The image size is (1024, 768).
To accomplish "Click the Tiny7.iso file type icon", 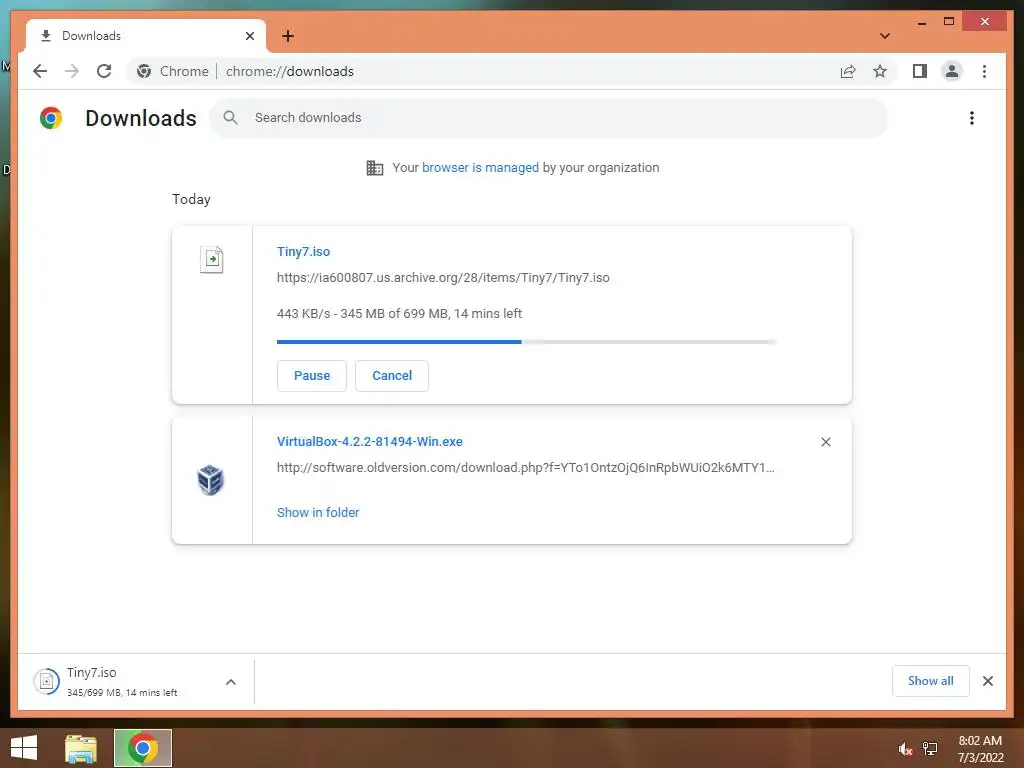I will (212, 259).
